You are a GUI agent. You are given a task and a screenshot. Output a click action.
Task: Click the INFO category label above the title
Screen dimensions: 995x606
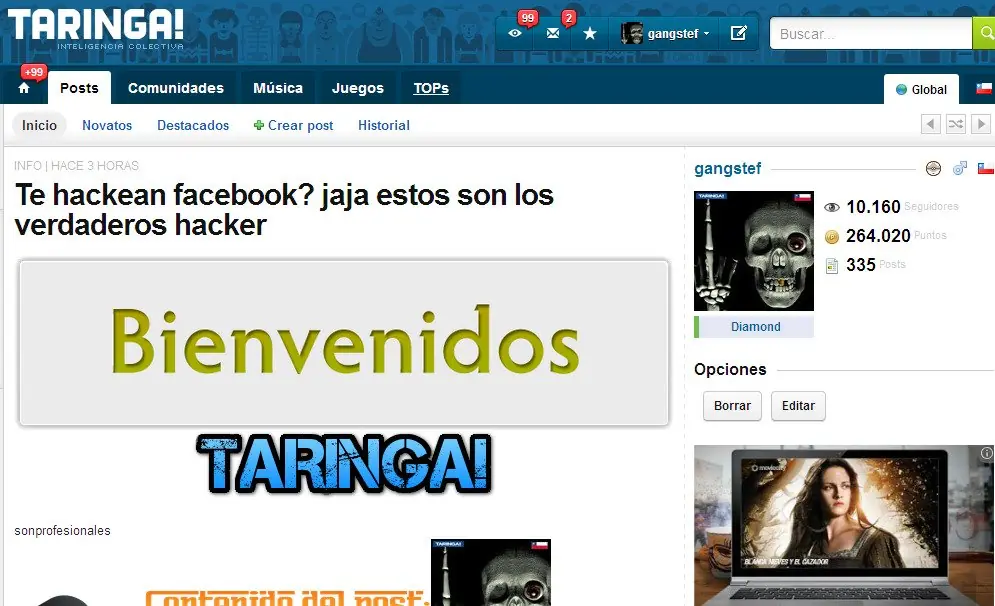pos(28,166)
